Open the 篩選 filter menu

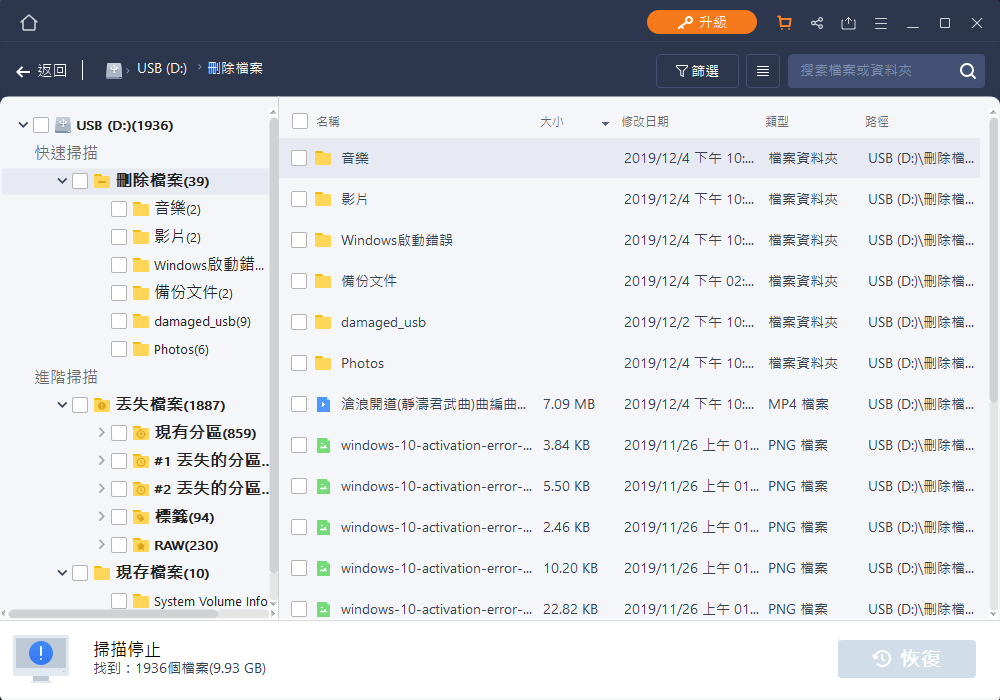point(697,71)
